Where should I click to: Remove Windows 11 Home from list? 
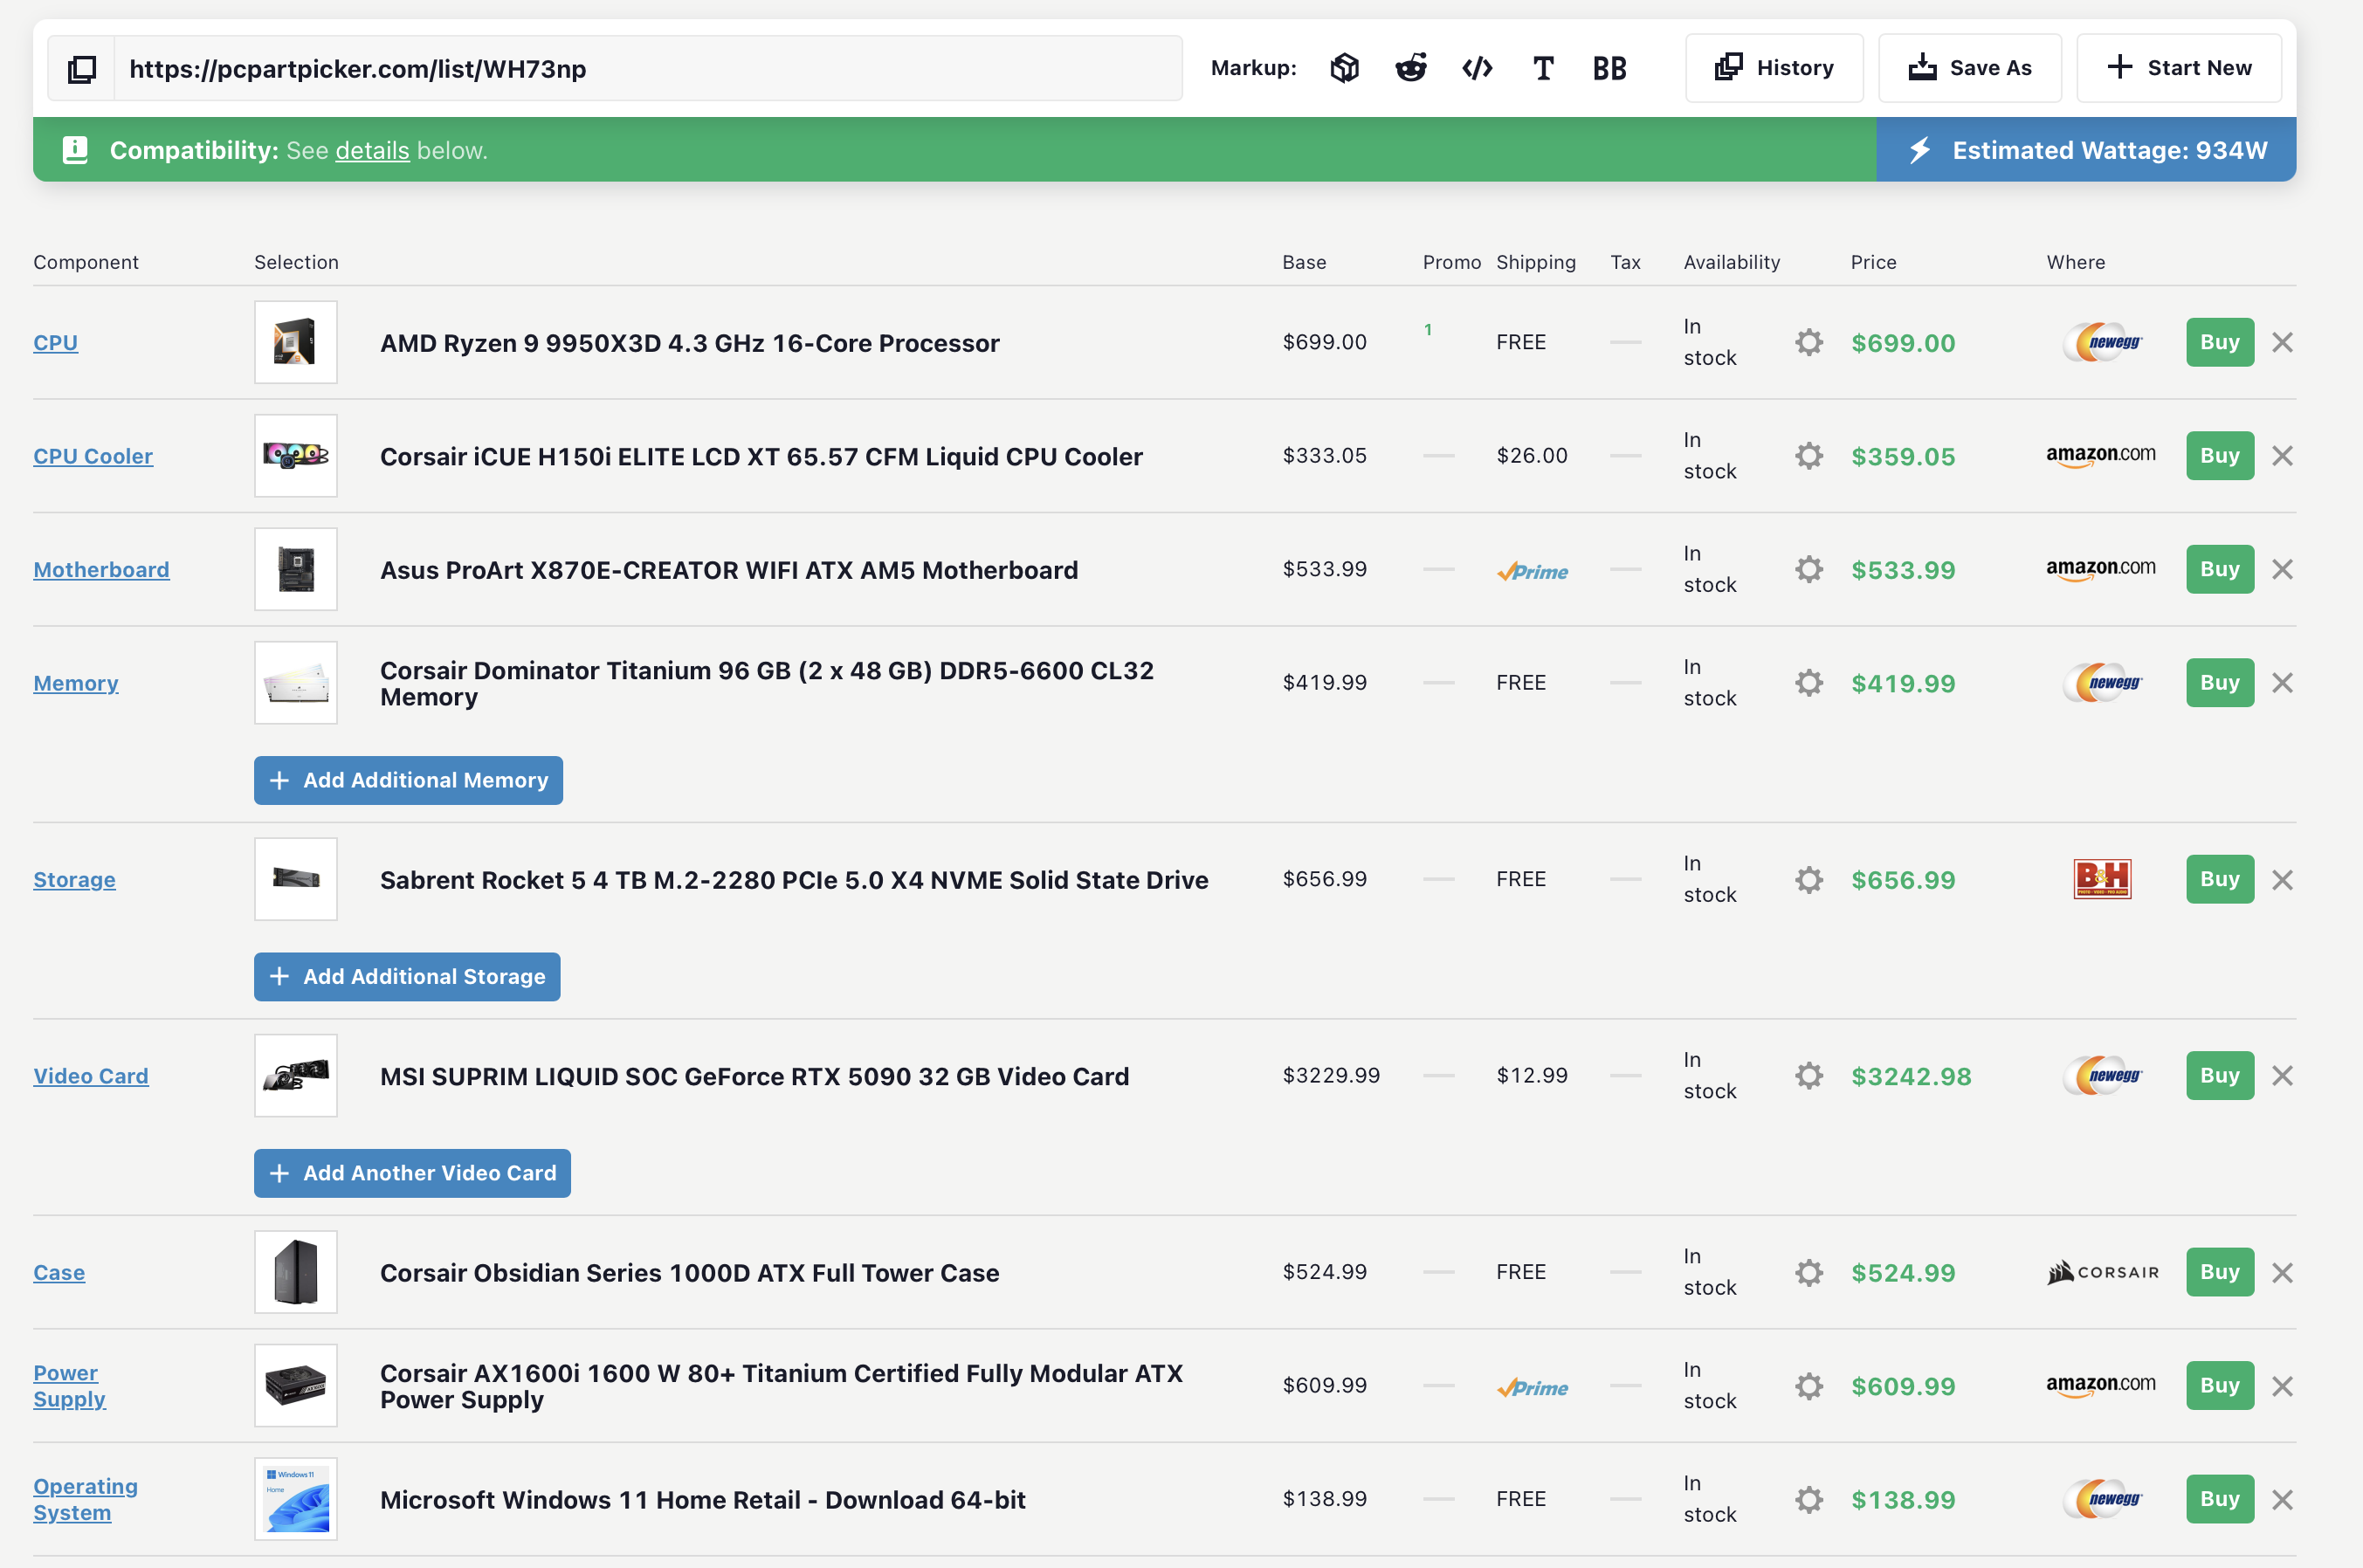coord(2282,1499)
